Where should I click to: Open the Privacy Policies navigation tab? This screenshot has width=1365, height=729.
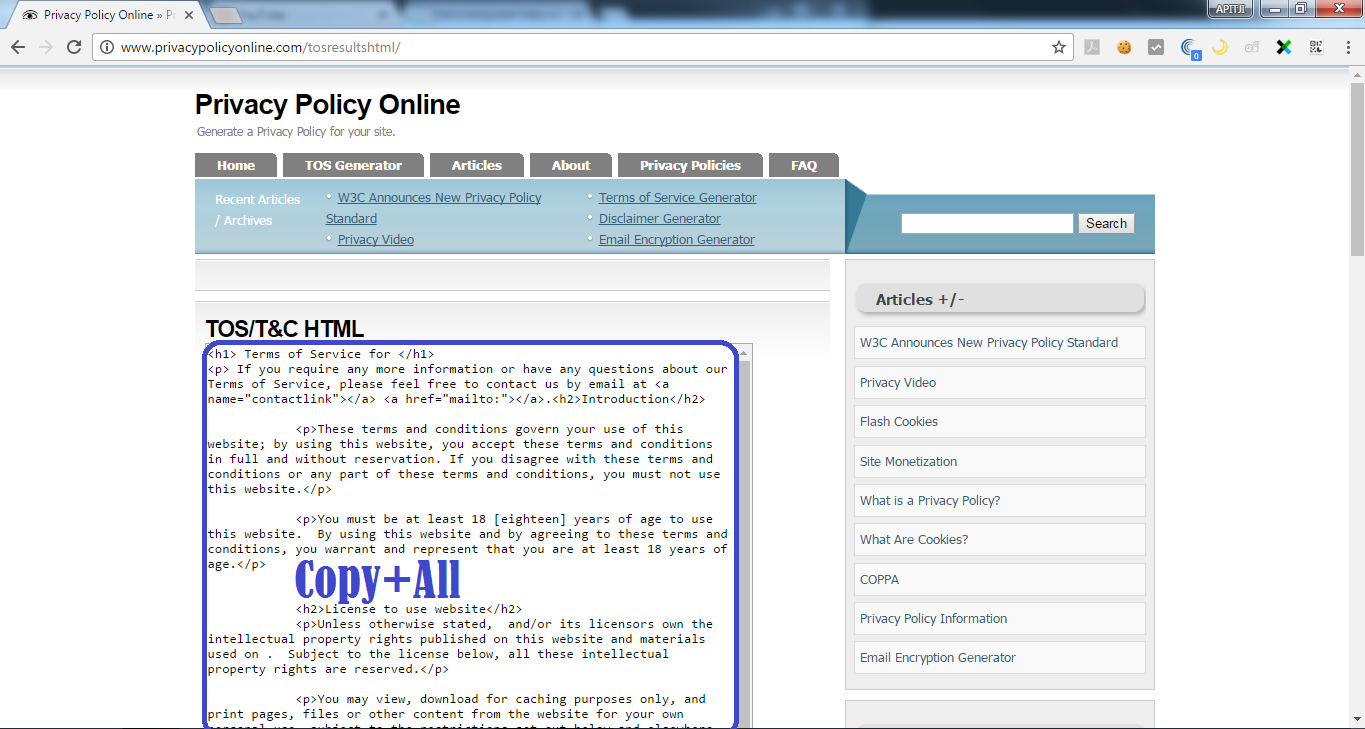point(690,165)
